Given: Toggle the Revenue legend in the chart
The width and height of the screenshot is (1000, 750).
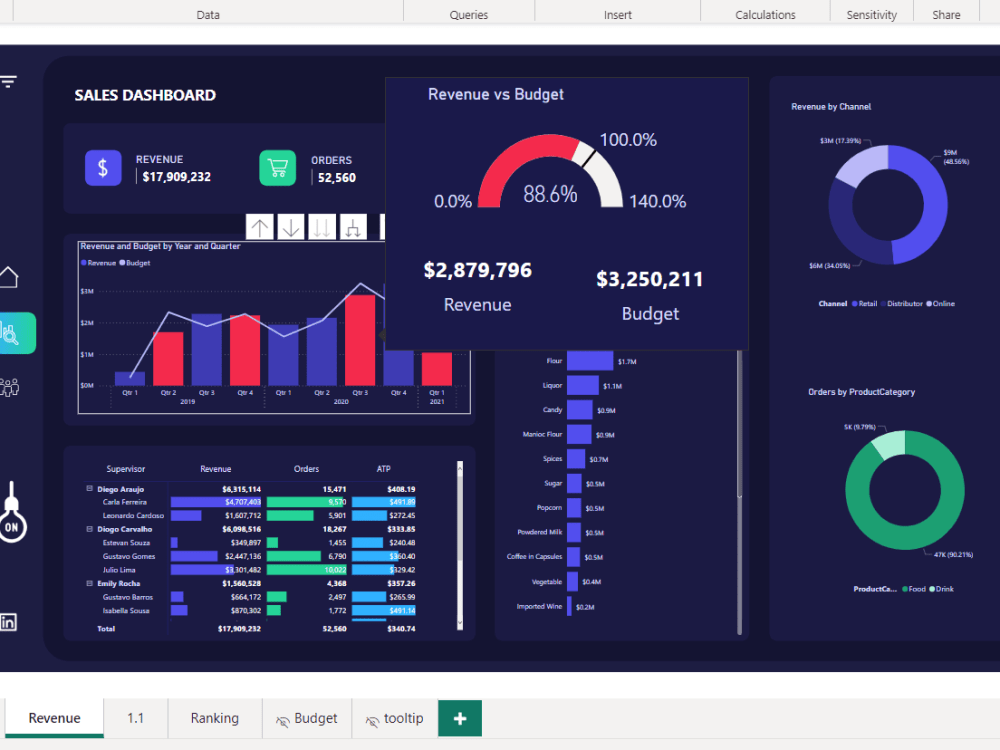Looking at the screenshot, I should [x=100, y=262].
